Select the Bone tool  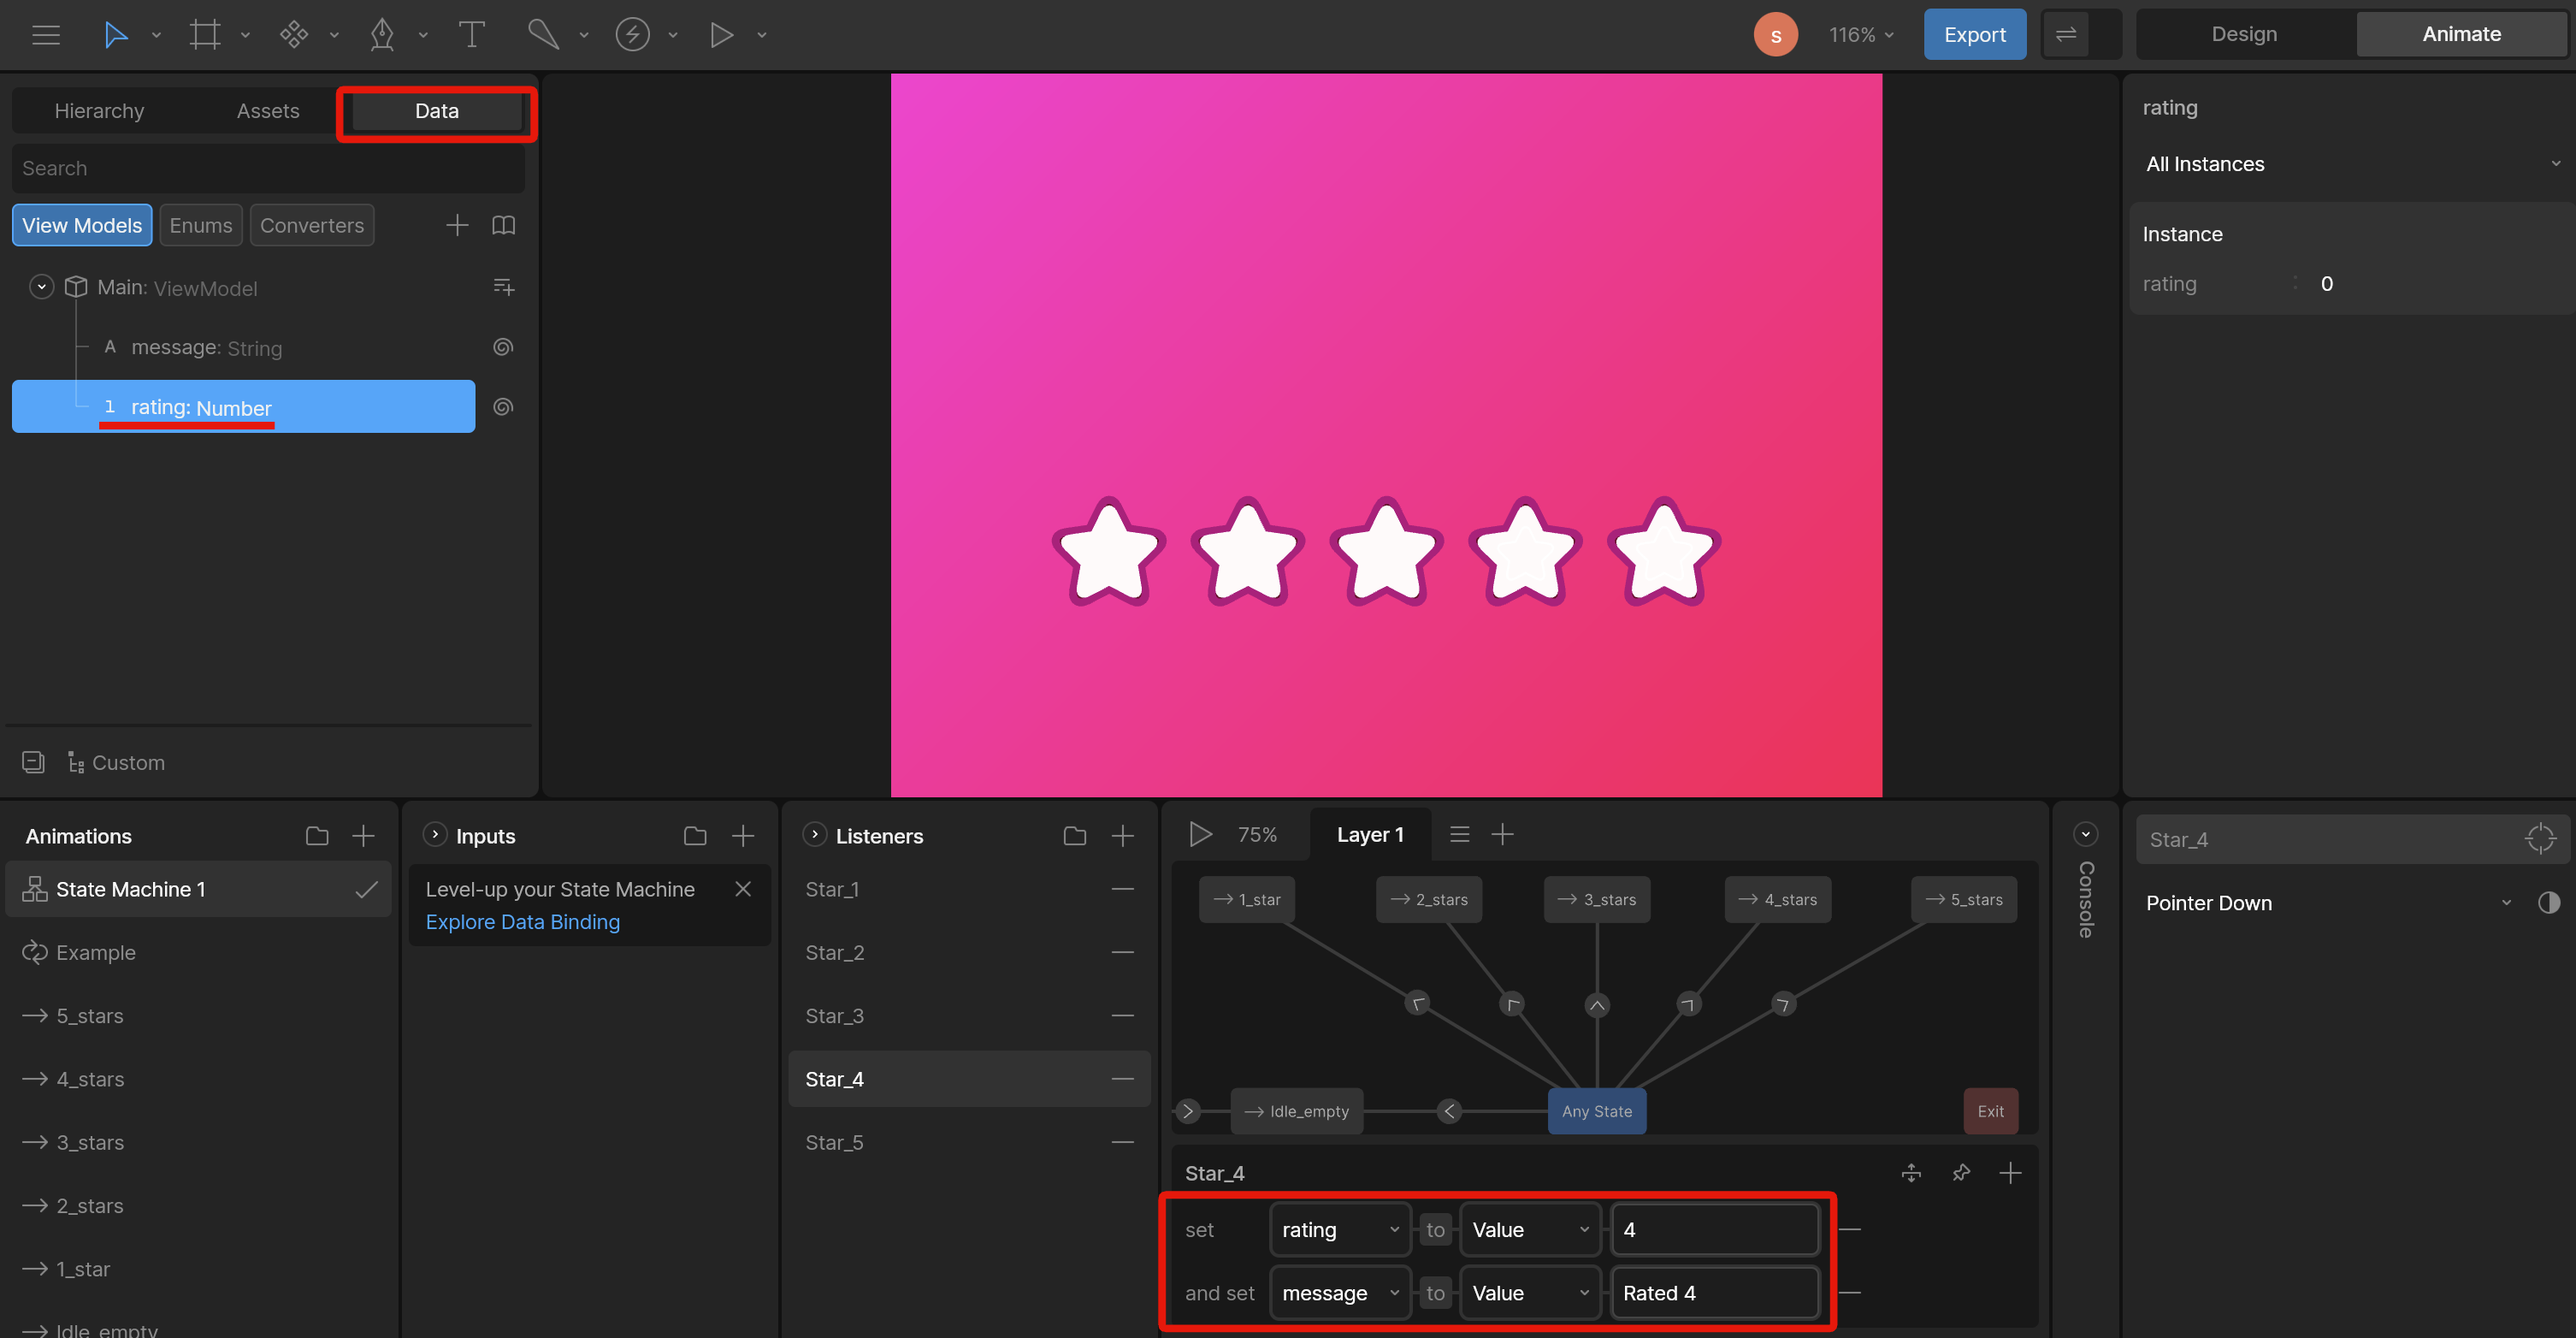(x=543, y=35)
